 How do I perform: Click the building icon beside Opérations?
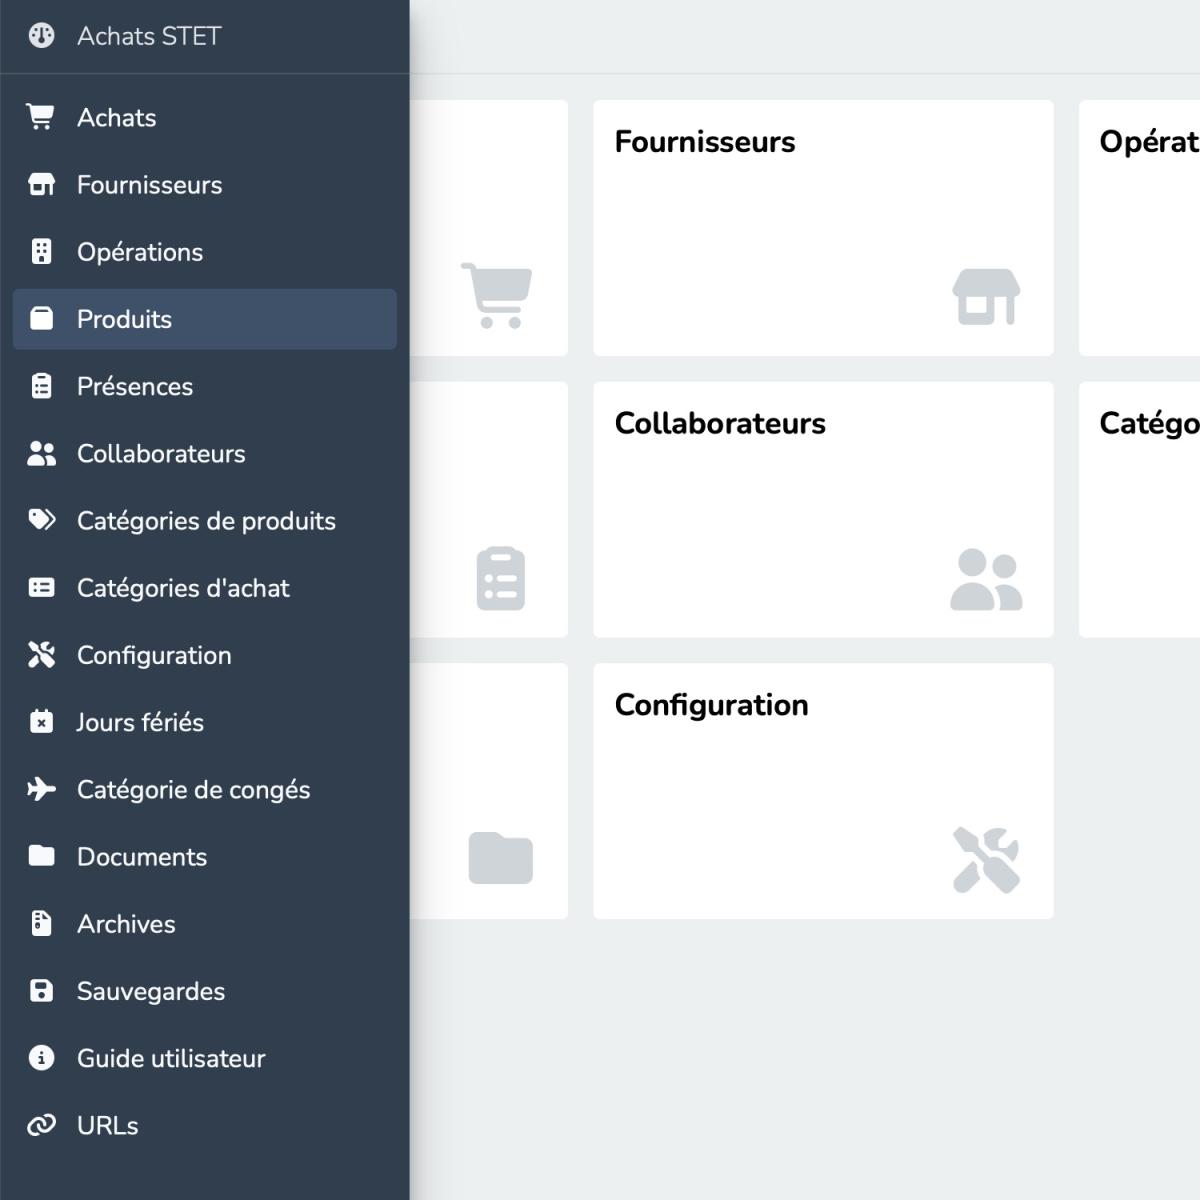click(41, 252)
